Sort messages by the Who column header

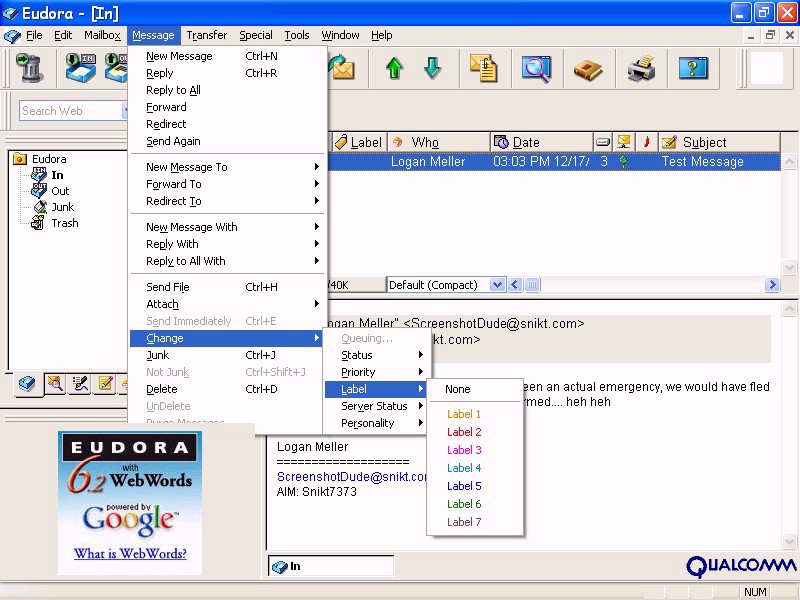click(x=439, y=142)
